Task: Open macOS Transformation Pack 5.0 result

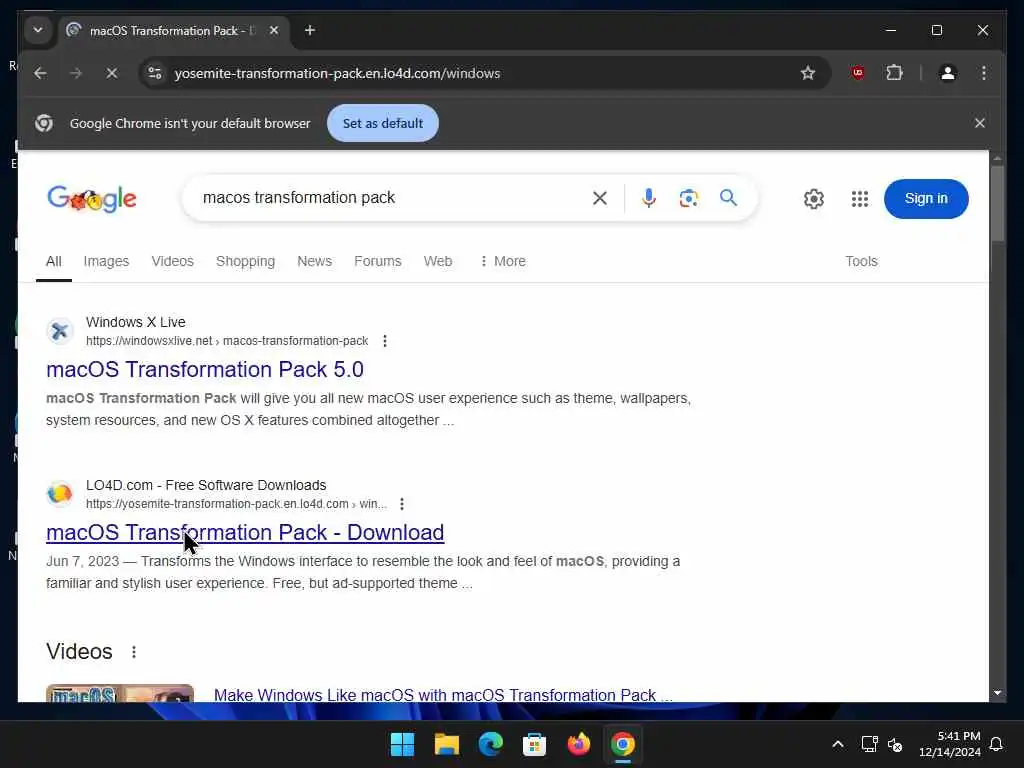Action: coord(204,370)
